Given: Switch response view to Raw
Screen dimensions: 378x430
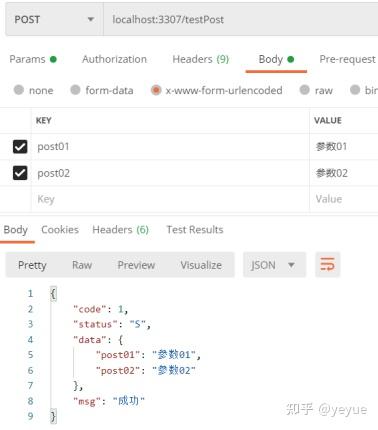Looking at the screenshot, I should pos(82,265).
